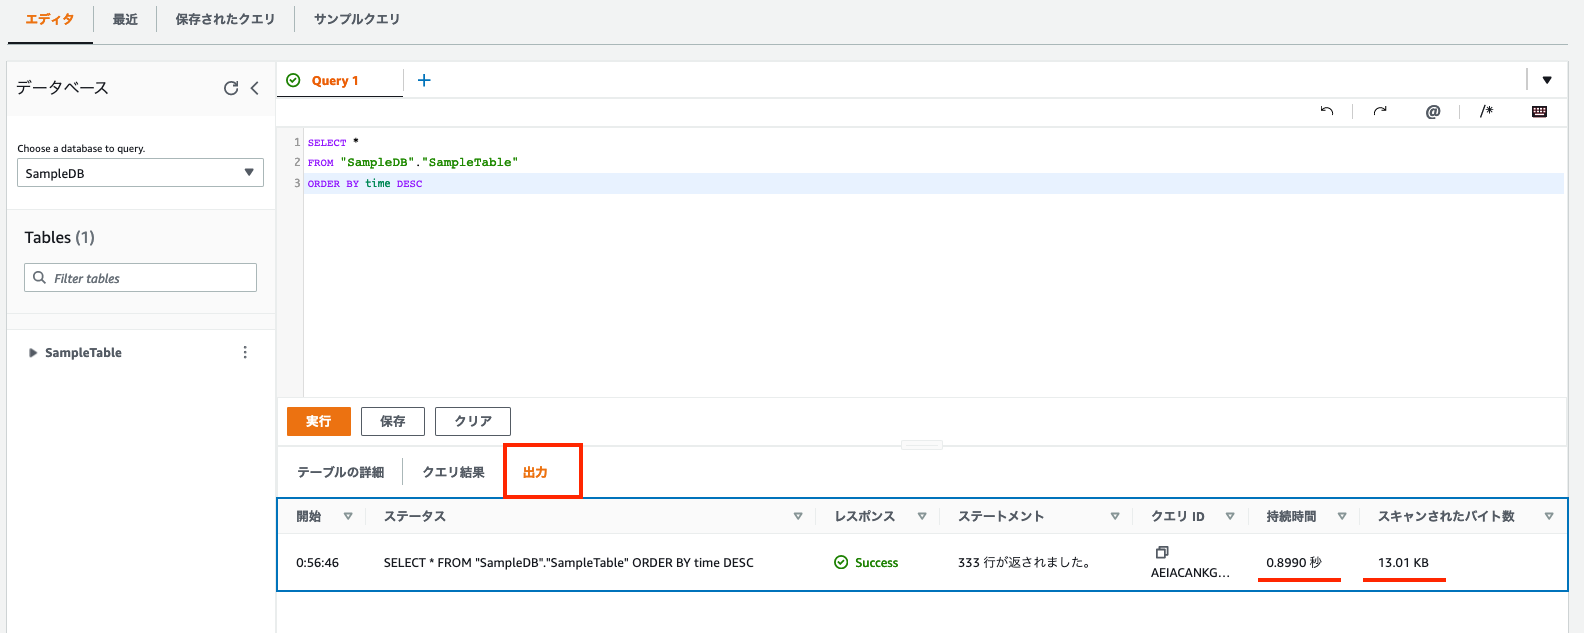Click the Tables (1) heading
Image resolution: width=1584 pixels, height=633 pixels.
[x=60, y=237]
